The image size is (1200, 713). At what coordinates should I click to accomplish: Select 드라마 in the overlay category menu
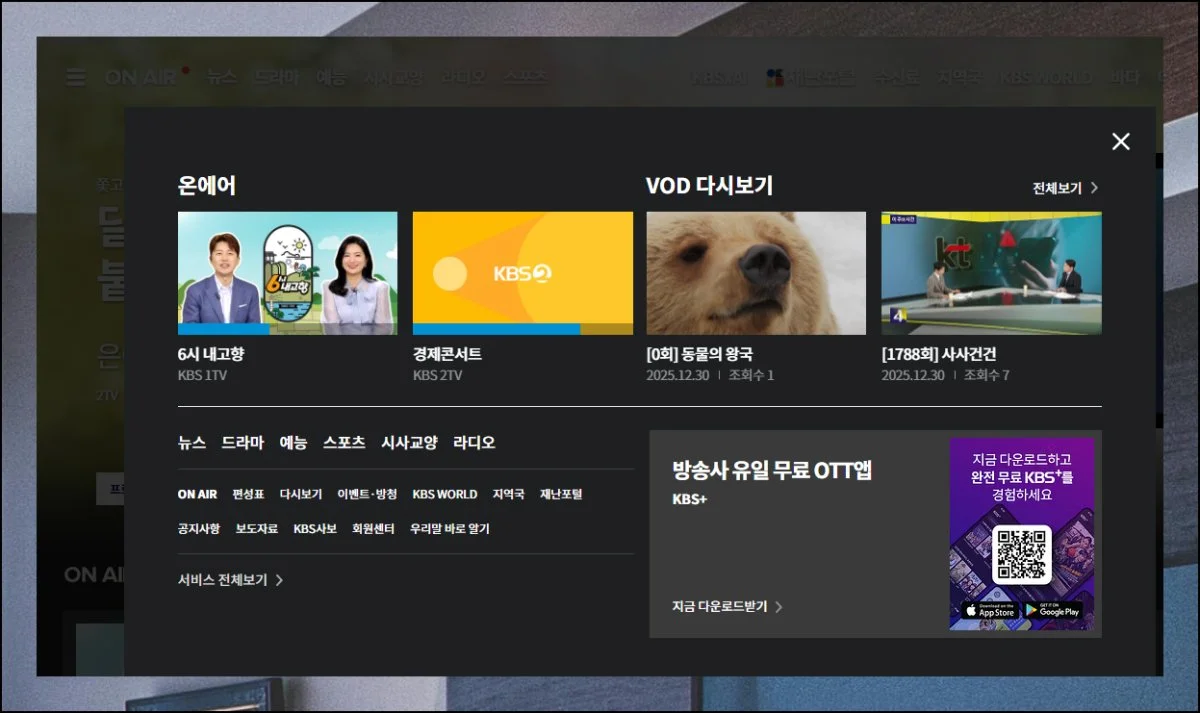242,442
